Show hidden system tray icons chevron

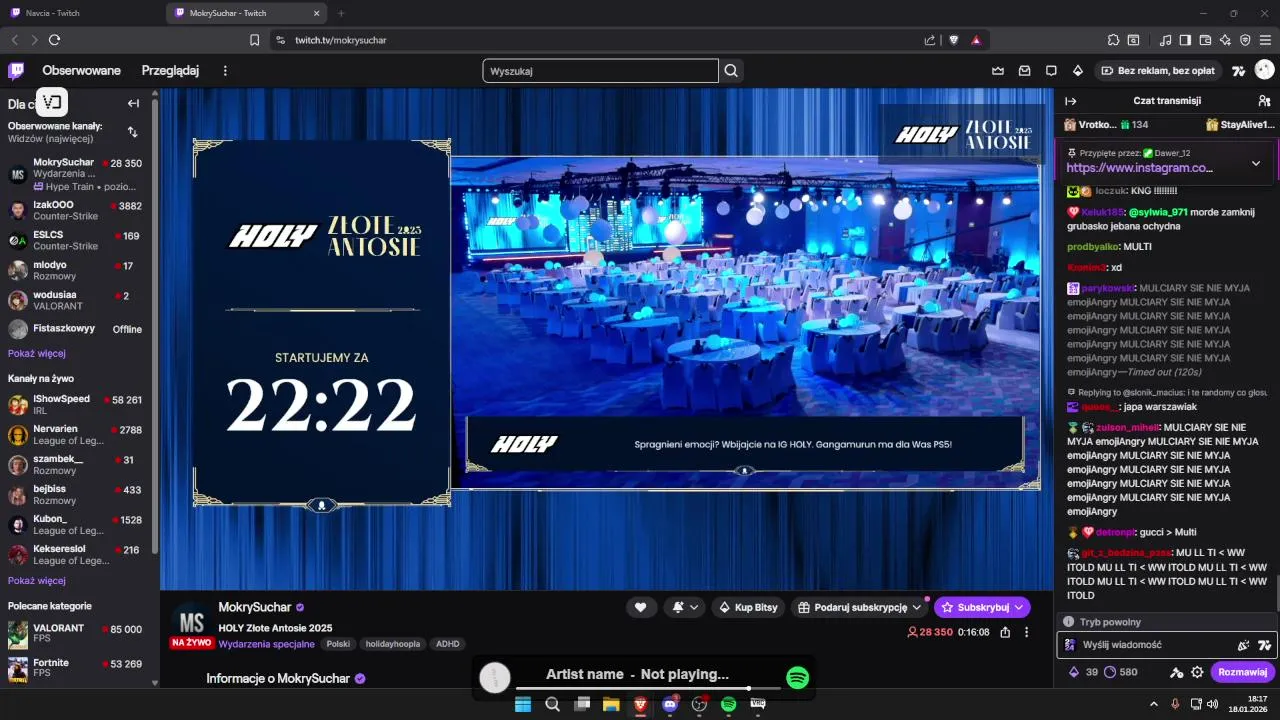point(1153,704)
